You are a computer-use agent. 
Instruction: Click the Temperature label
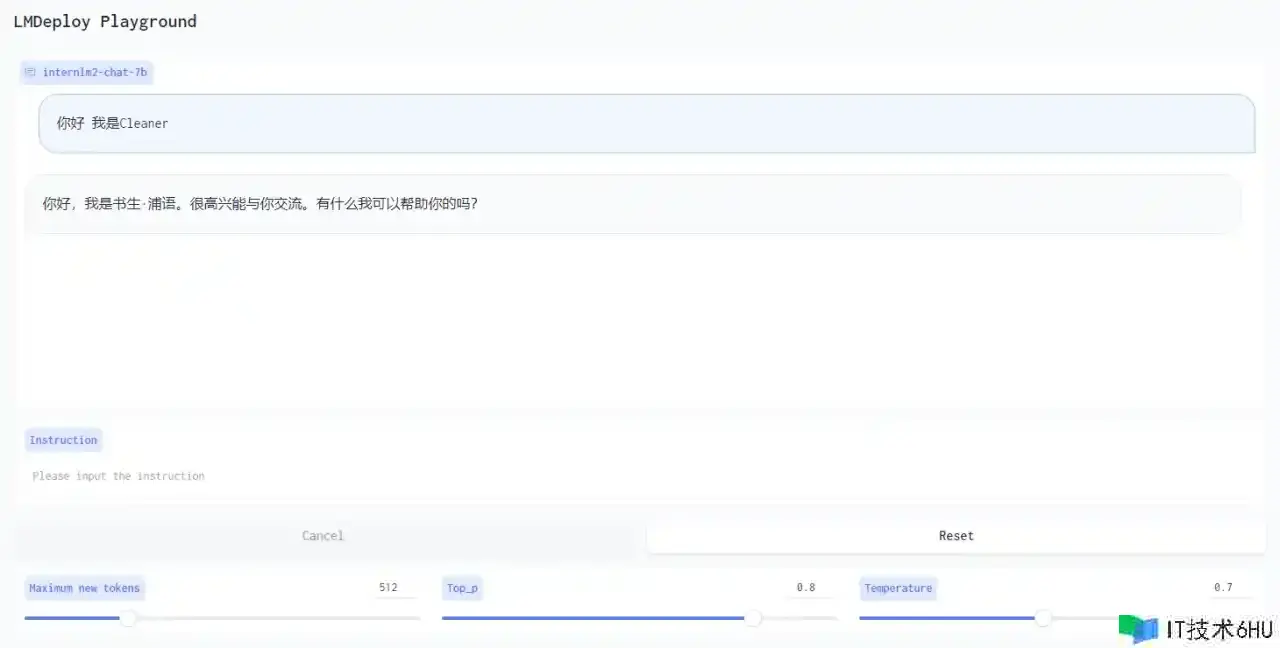(x=897, y=588)
